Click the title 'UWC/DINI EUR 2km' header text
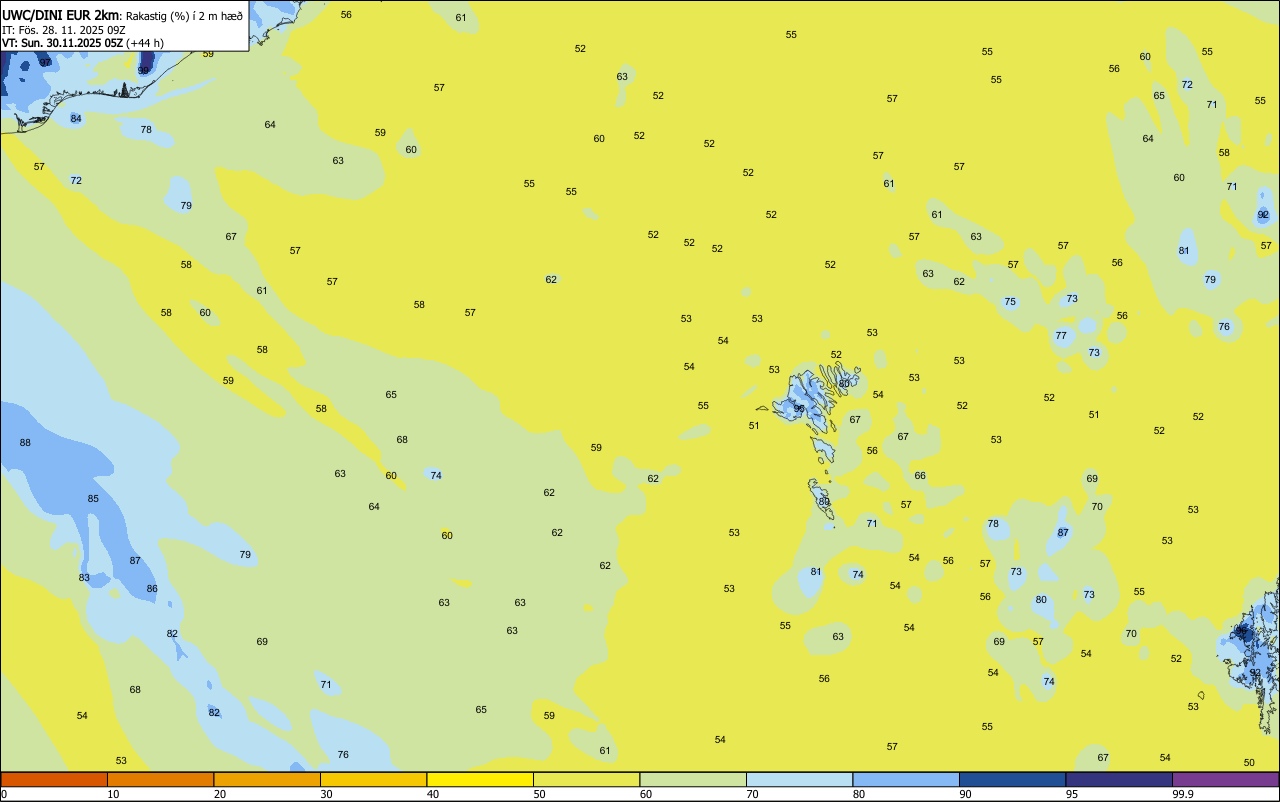Screen dimensions: 1280x802 coord(61,15)
